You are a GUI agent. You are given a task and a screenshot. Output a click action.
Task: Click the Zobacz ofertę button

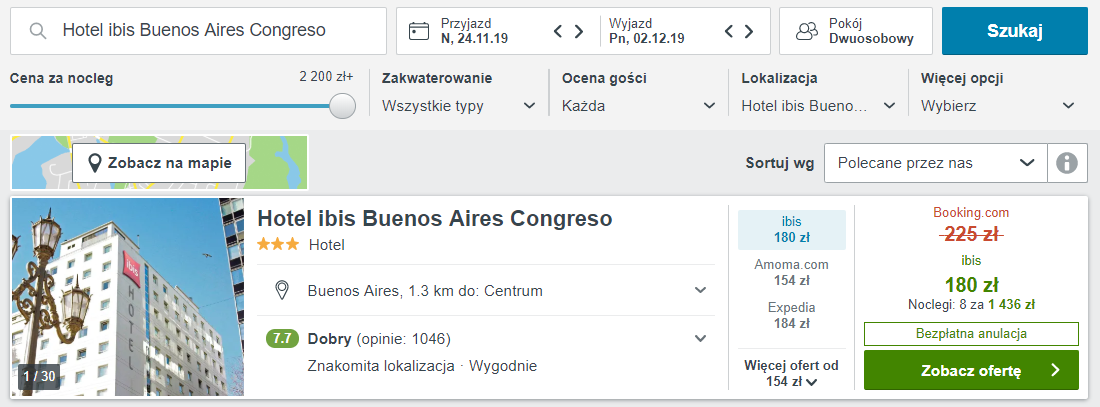click(x=970, y=370)
